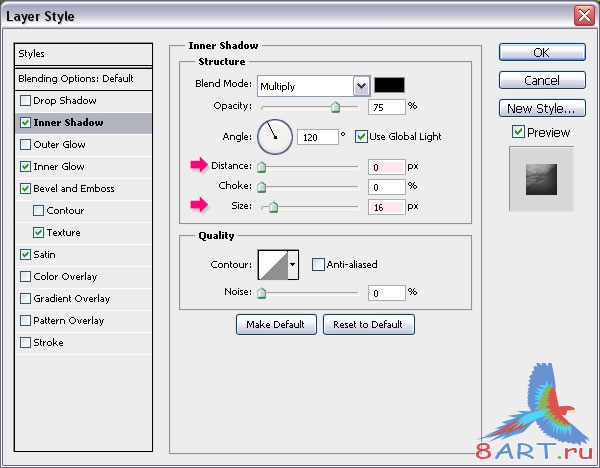600x468 pixels.
Task: Open the Blend Mode dropdown arrow
Action: pyautogui.click(x=361, y=86)
